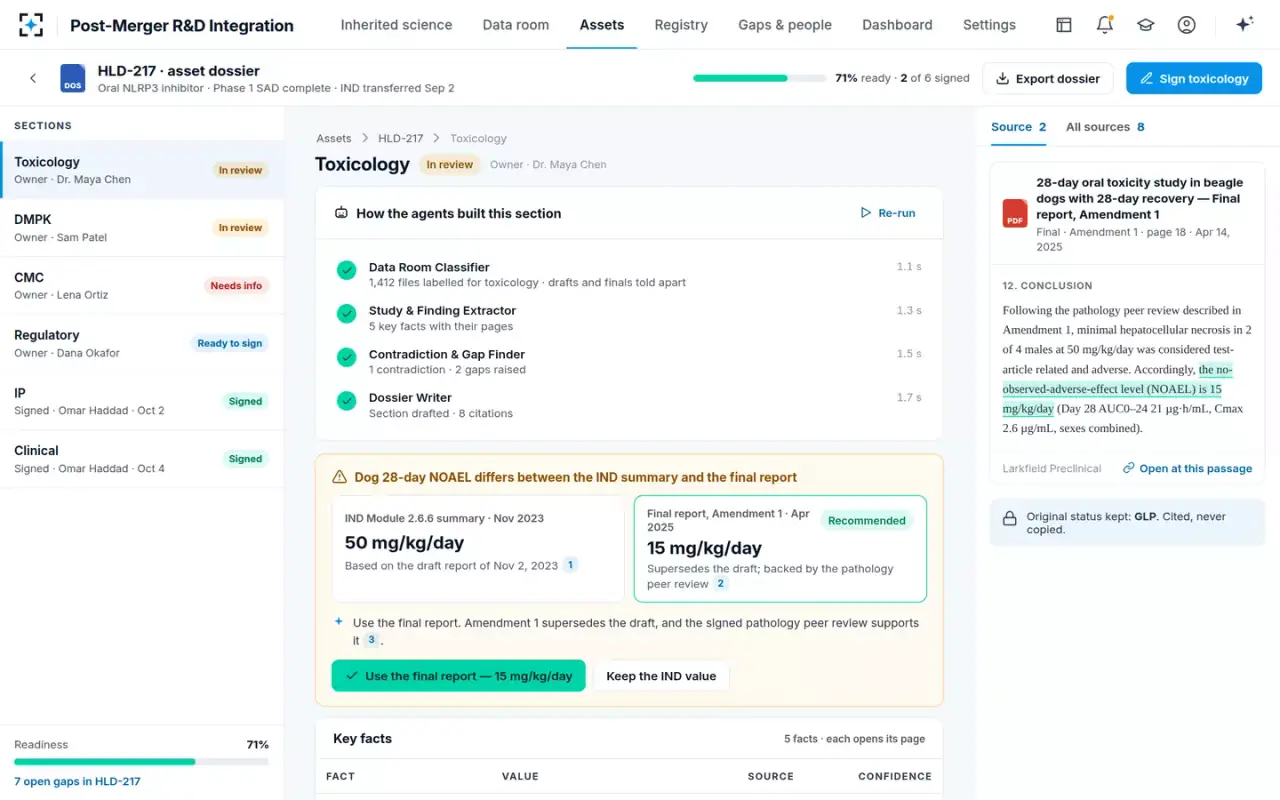Open the Dashboard tab
This screenshot has width=1280, height=800.
(x=897, y=25)
